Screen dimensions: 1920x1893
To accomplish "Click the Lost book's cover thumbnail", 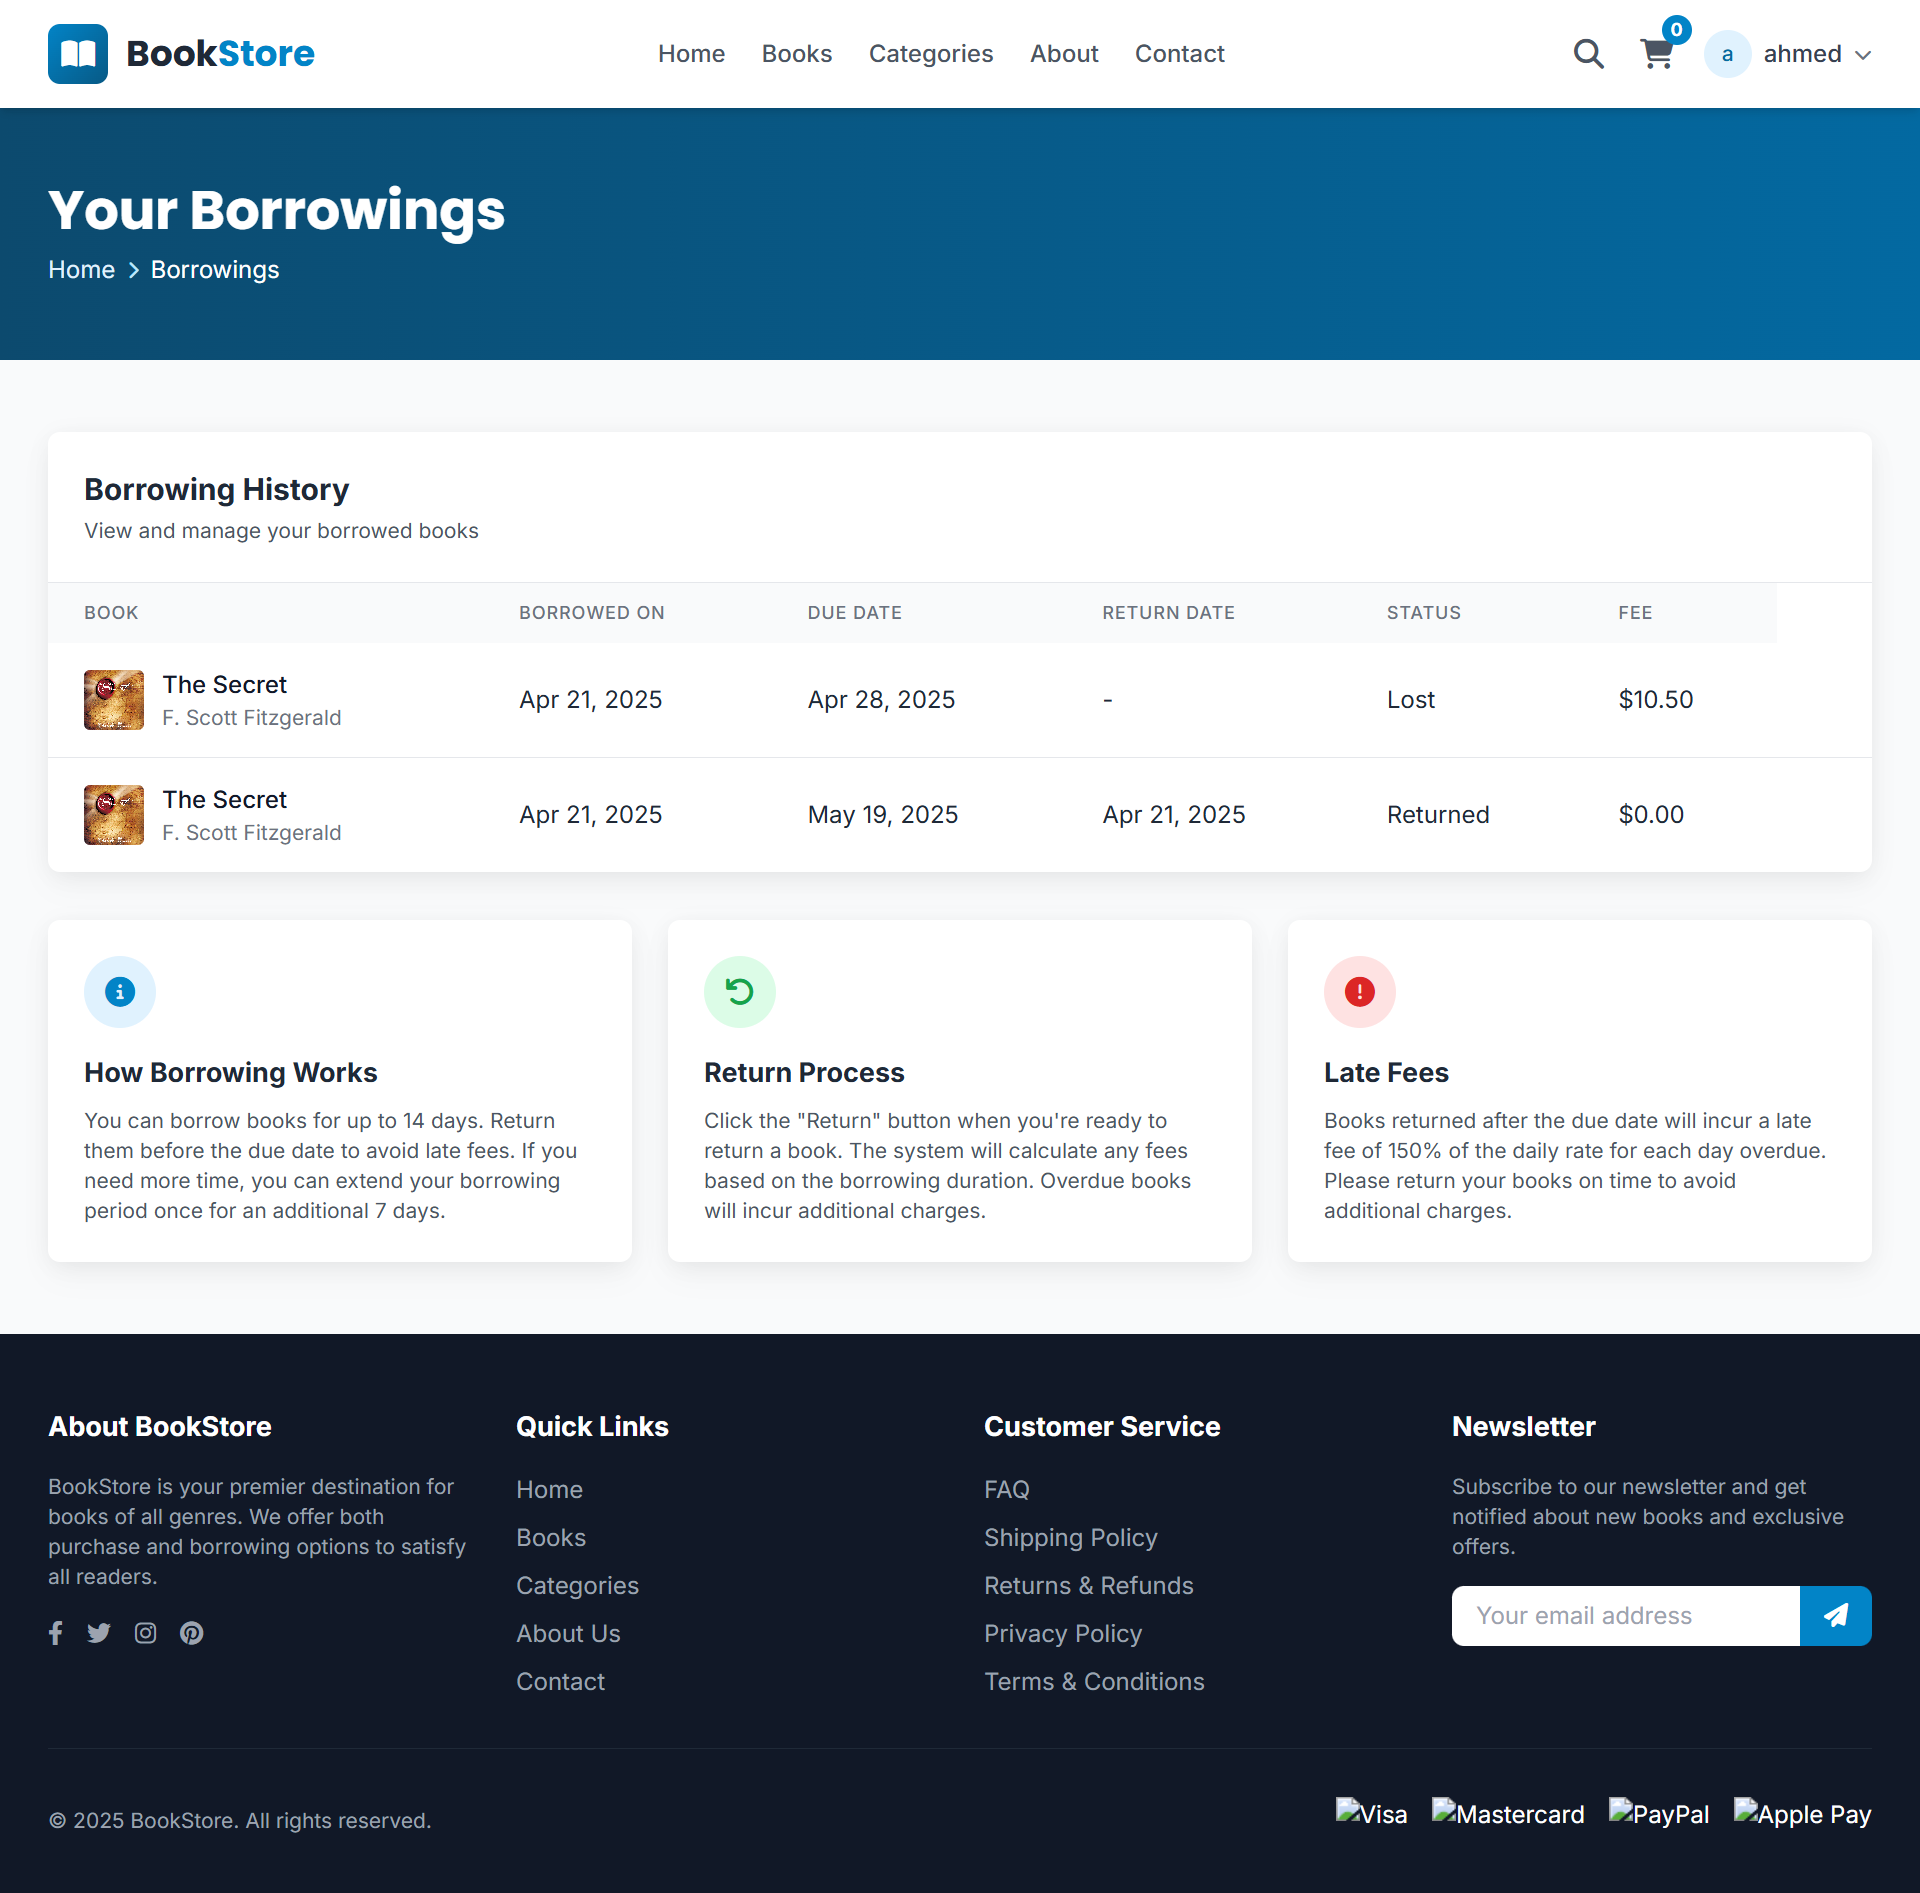I will pyautogui.click(x=114, y=700).
